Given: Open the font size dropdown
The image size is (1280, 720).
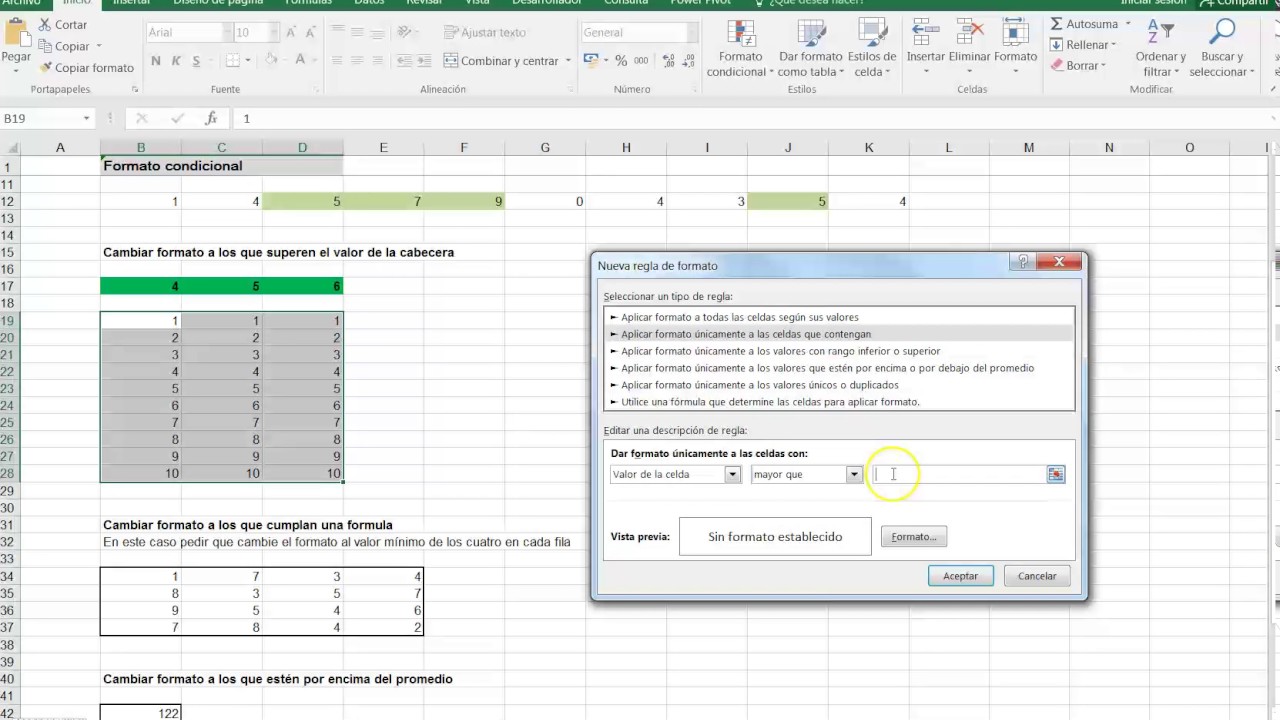Looking at the screenshot, I should [272, 33].
